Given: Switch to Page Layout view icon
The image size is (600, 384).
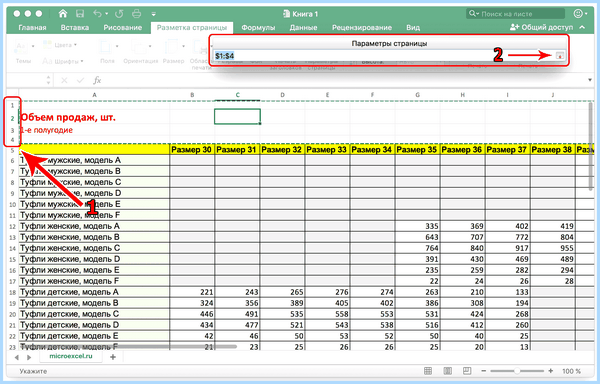Looking at the screenshot, I should (x=447, y=371).
